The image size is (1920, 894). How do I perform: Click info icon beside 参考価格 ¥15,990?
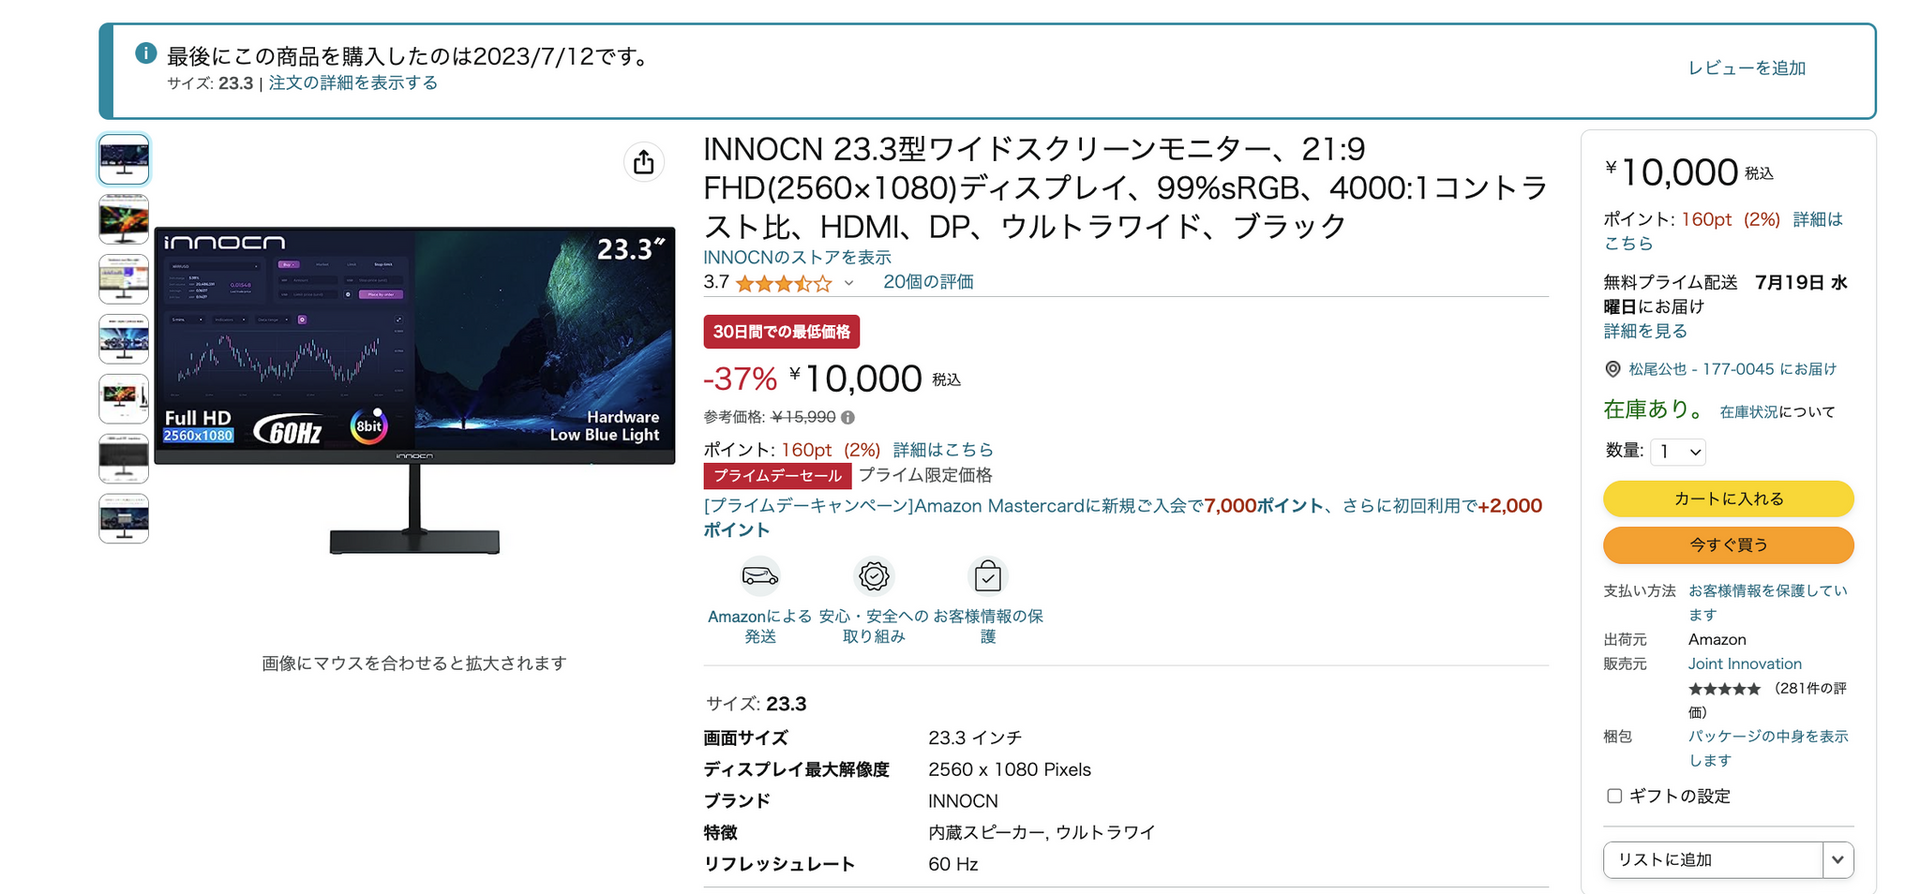click(848, 417)
